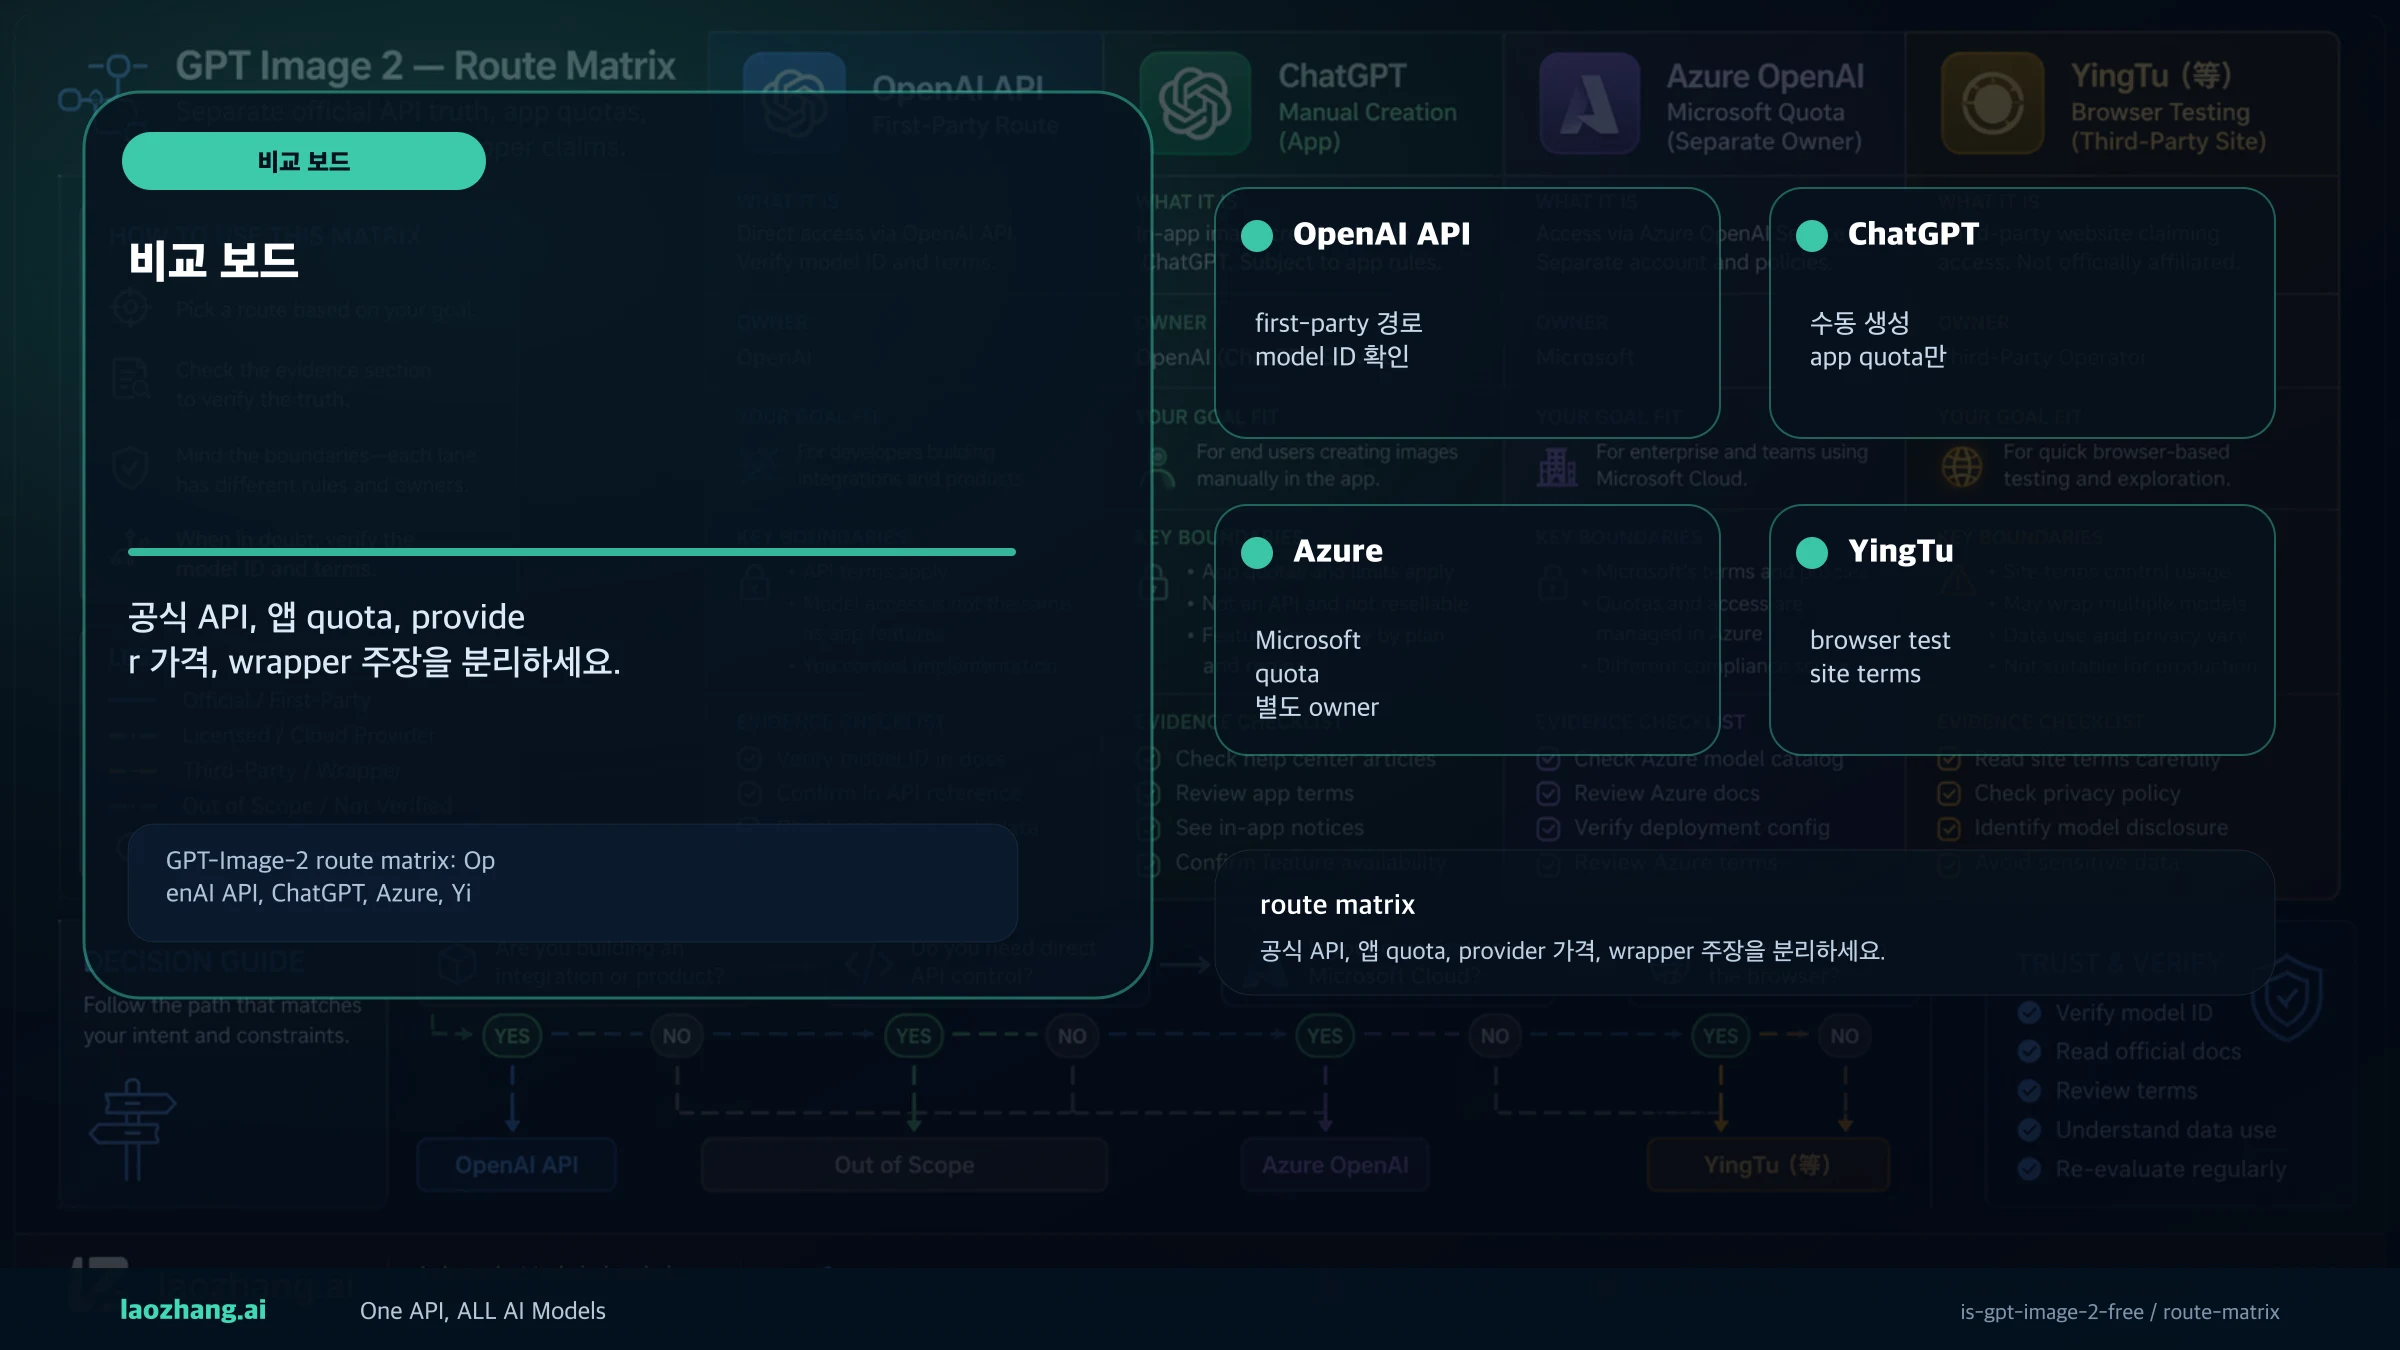This screenshot has height=1350, width=2400.
Task: Click 'first-party 경로' text in OpenAI card
Action: [x=1338, y=323]
